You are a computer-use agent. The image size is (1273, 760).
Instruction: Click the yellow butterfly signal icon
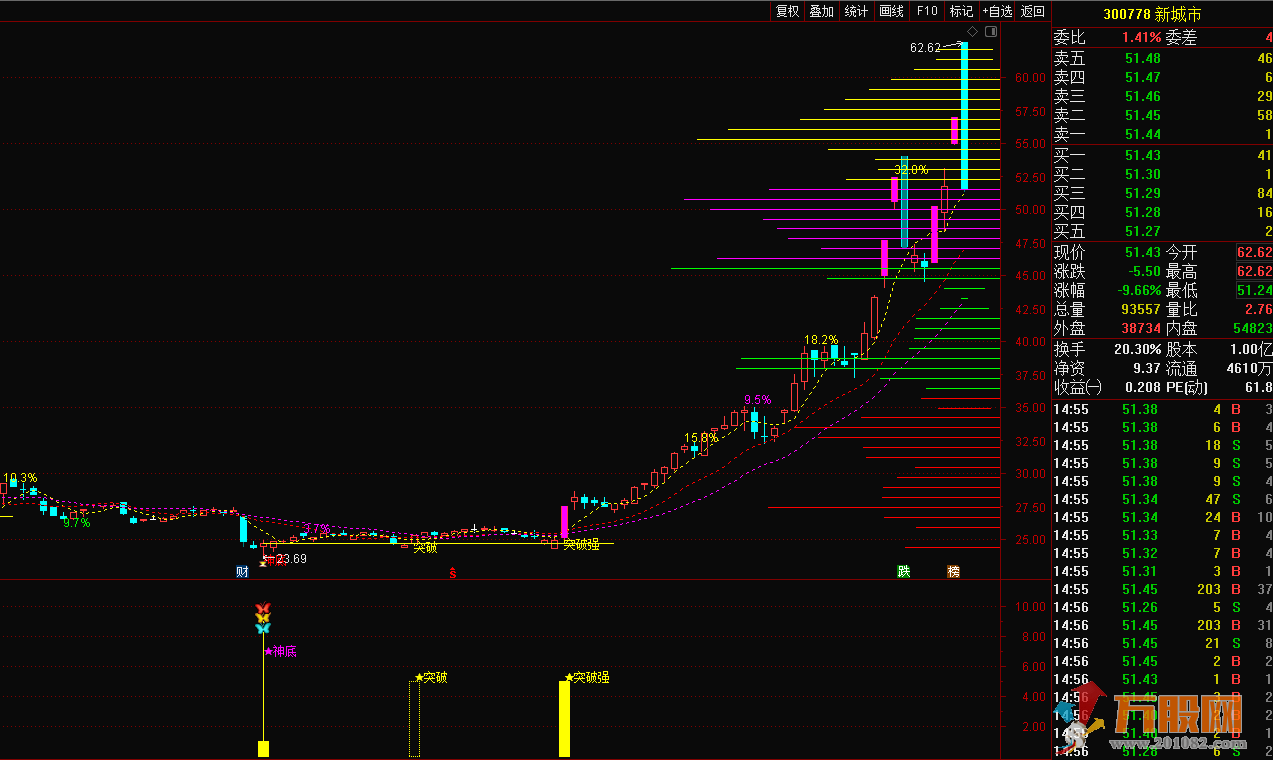coord(263,618)
